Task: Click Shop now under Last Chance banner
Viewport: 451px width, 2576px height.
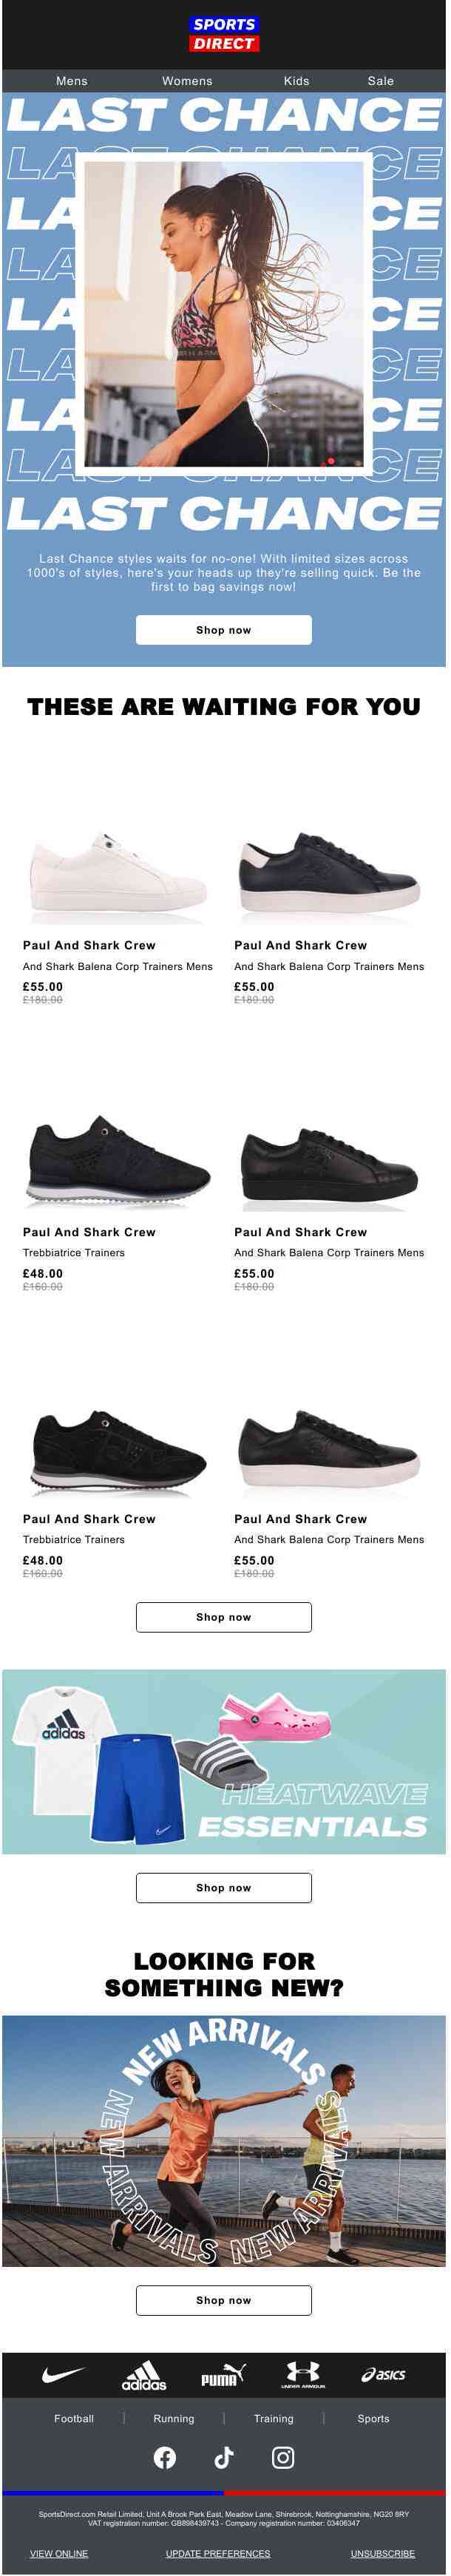Action: tap(224, 630)
